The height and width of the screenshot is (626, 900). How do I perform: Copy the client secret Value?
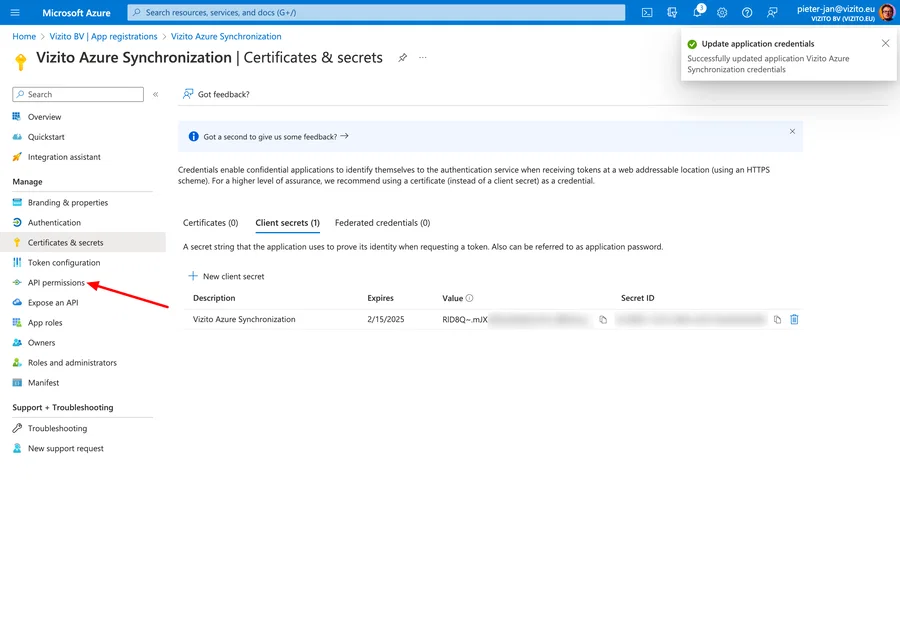coord(602,319)
